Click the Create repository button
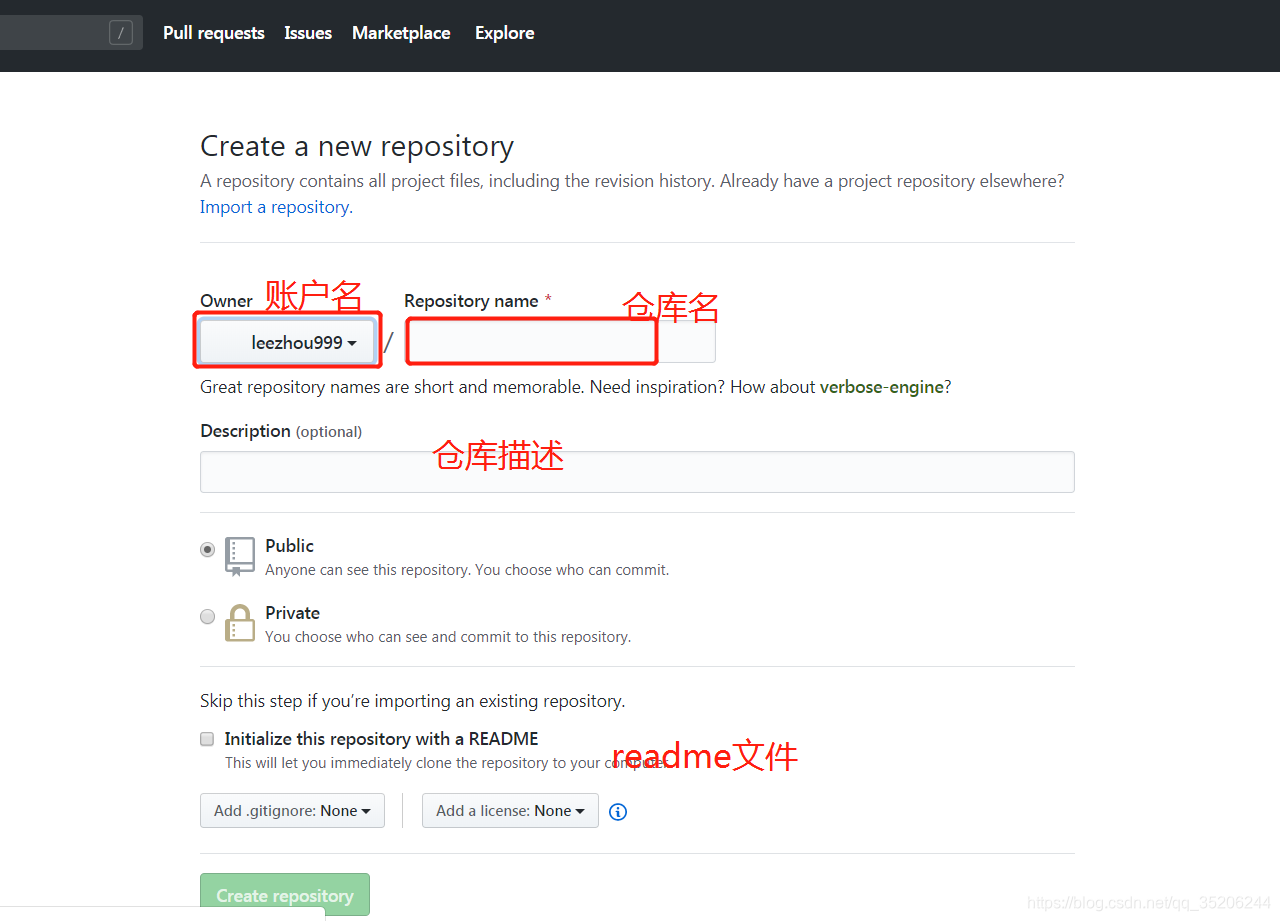1280x921 pixels. 285,895
